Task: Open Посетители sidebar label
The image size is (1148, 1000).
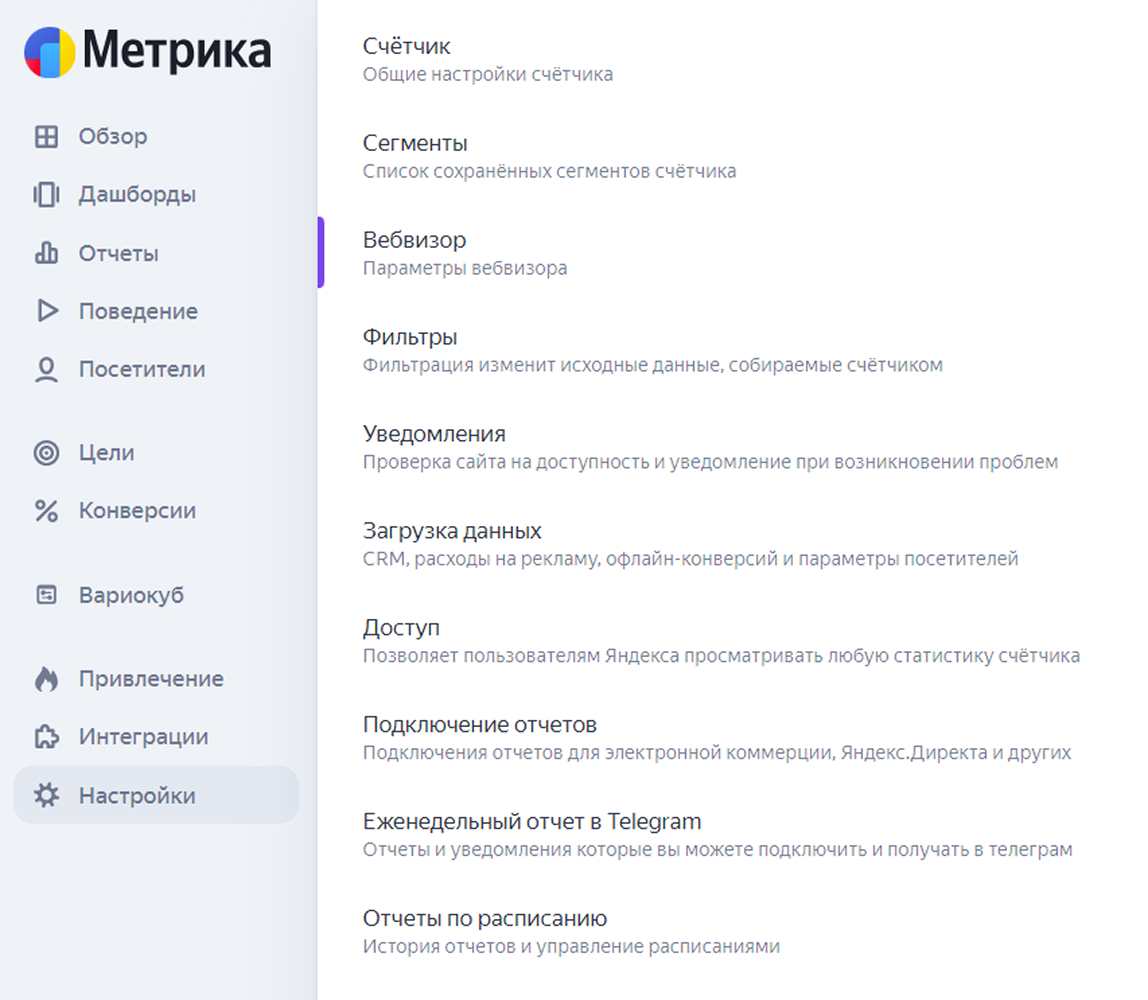Action: coord(142,369)
